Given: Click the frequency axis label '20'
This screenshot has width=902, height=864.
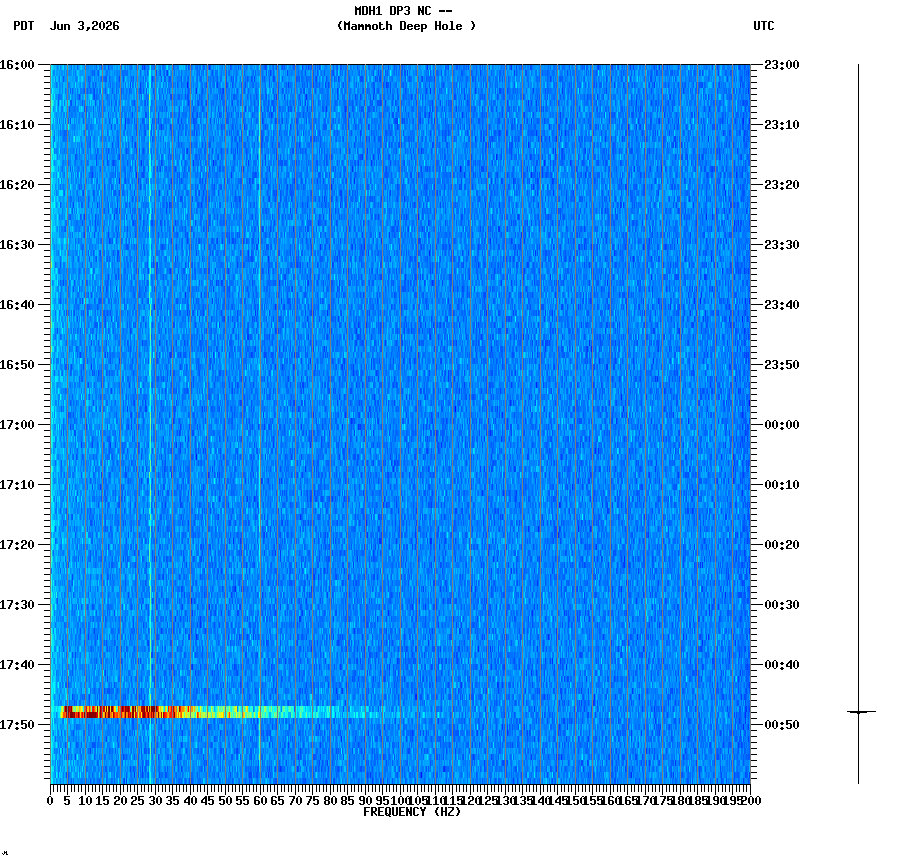Looking at the screenshot, I should [x=120, y=801].
